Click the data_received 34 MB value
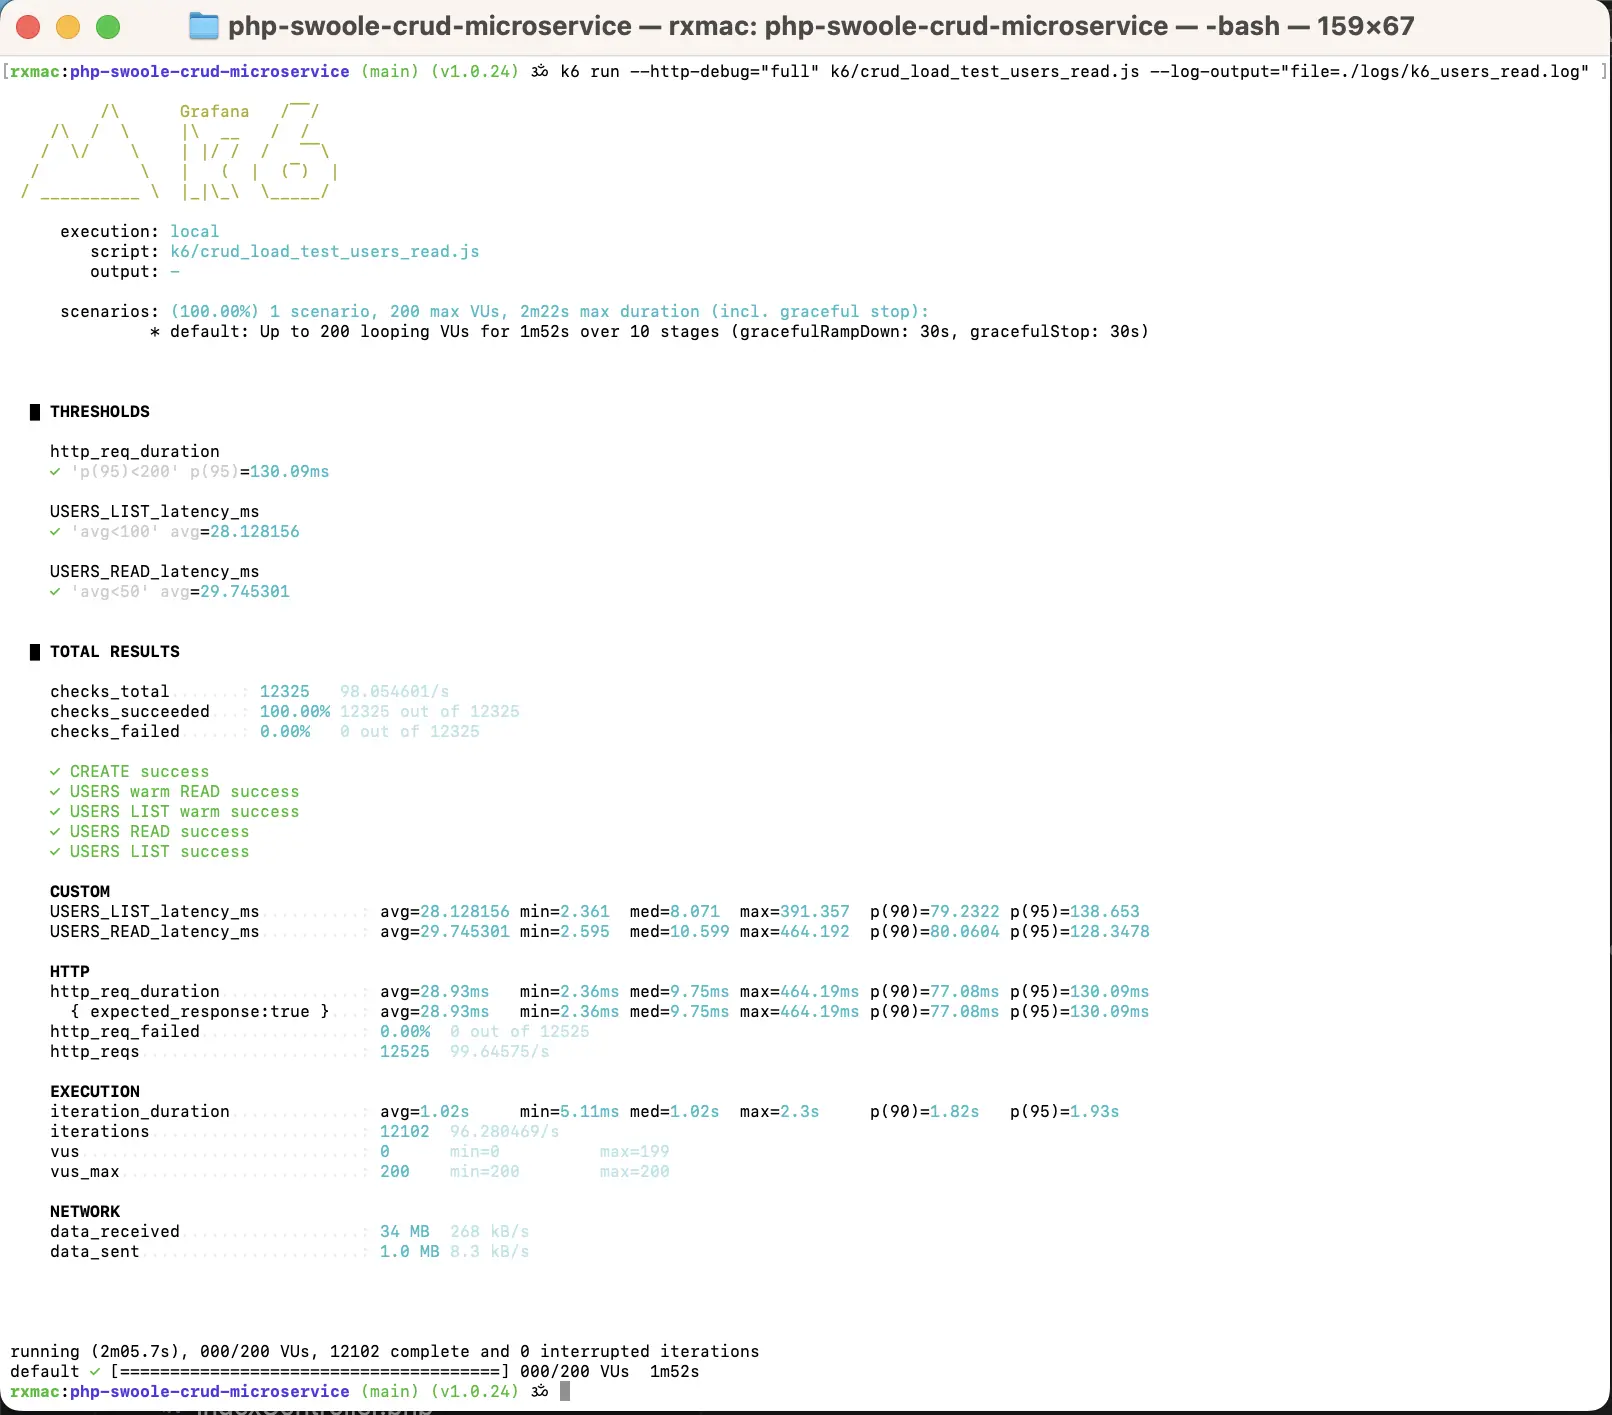Image resolution: width=1612 pixels, height=1415 pixels. 404,1232
